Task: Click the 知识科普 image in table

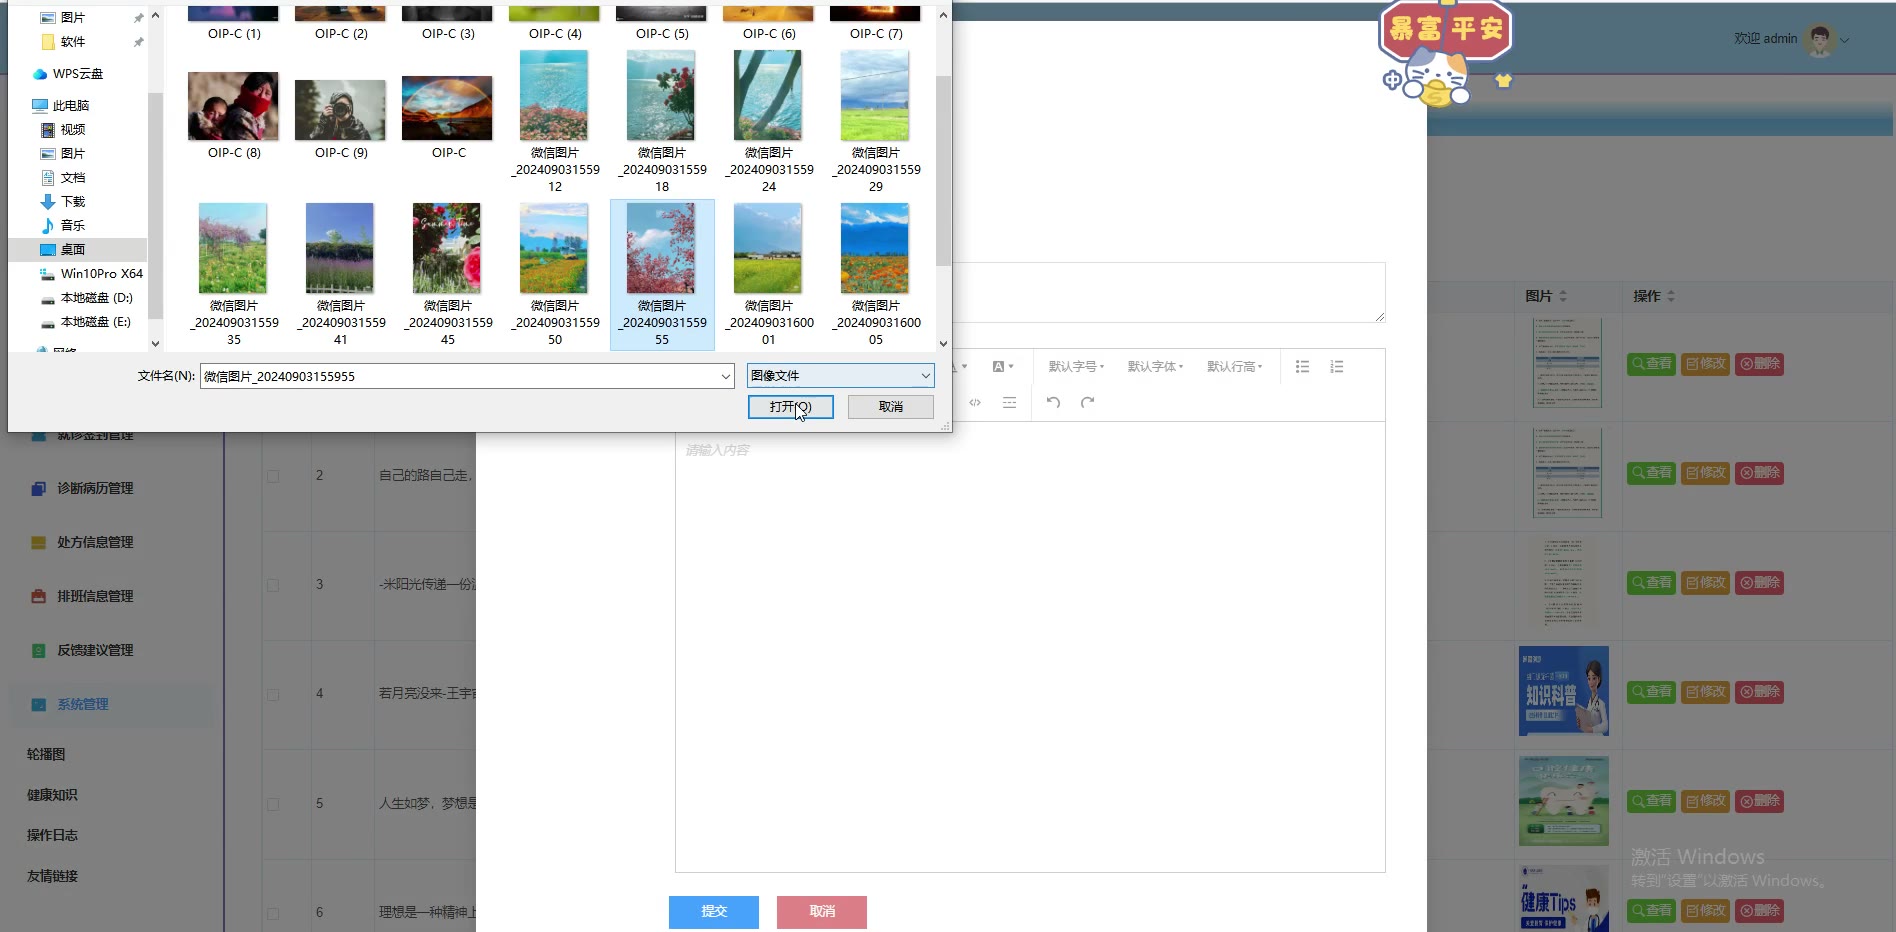Action: click(x=1564, y=691)
